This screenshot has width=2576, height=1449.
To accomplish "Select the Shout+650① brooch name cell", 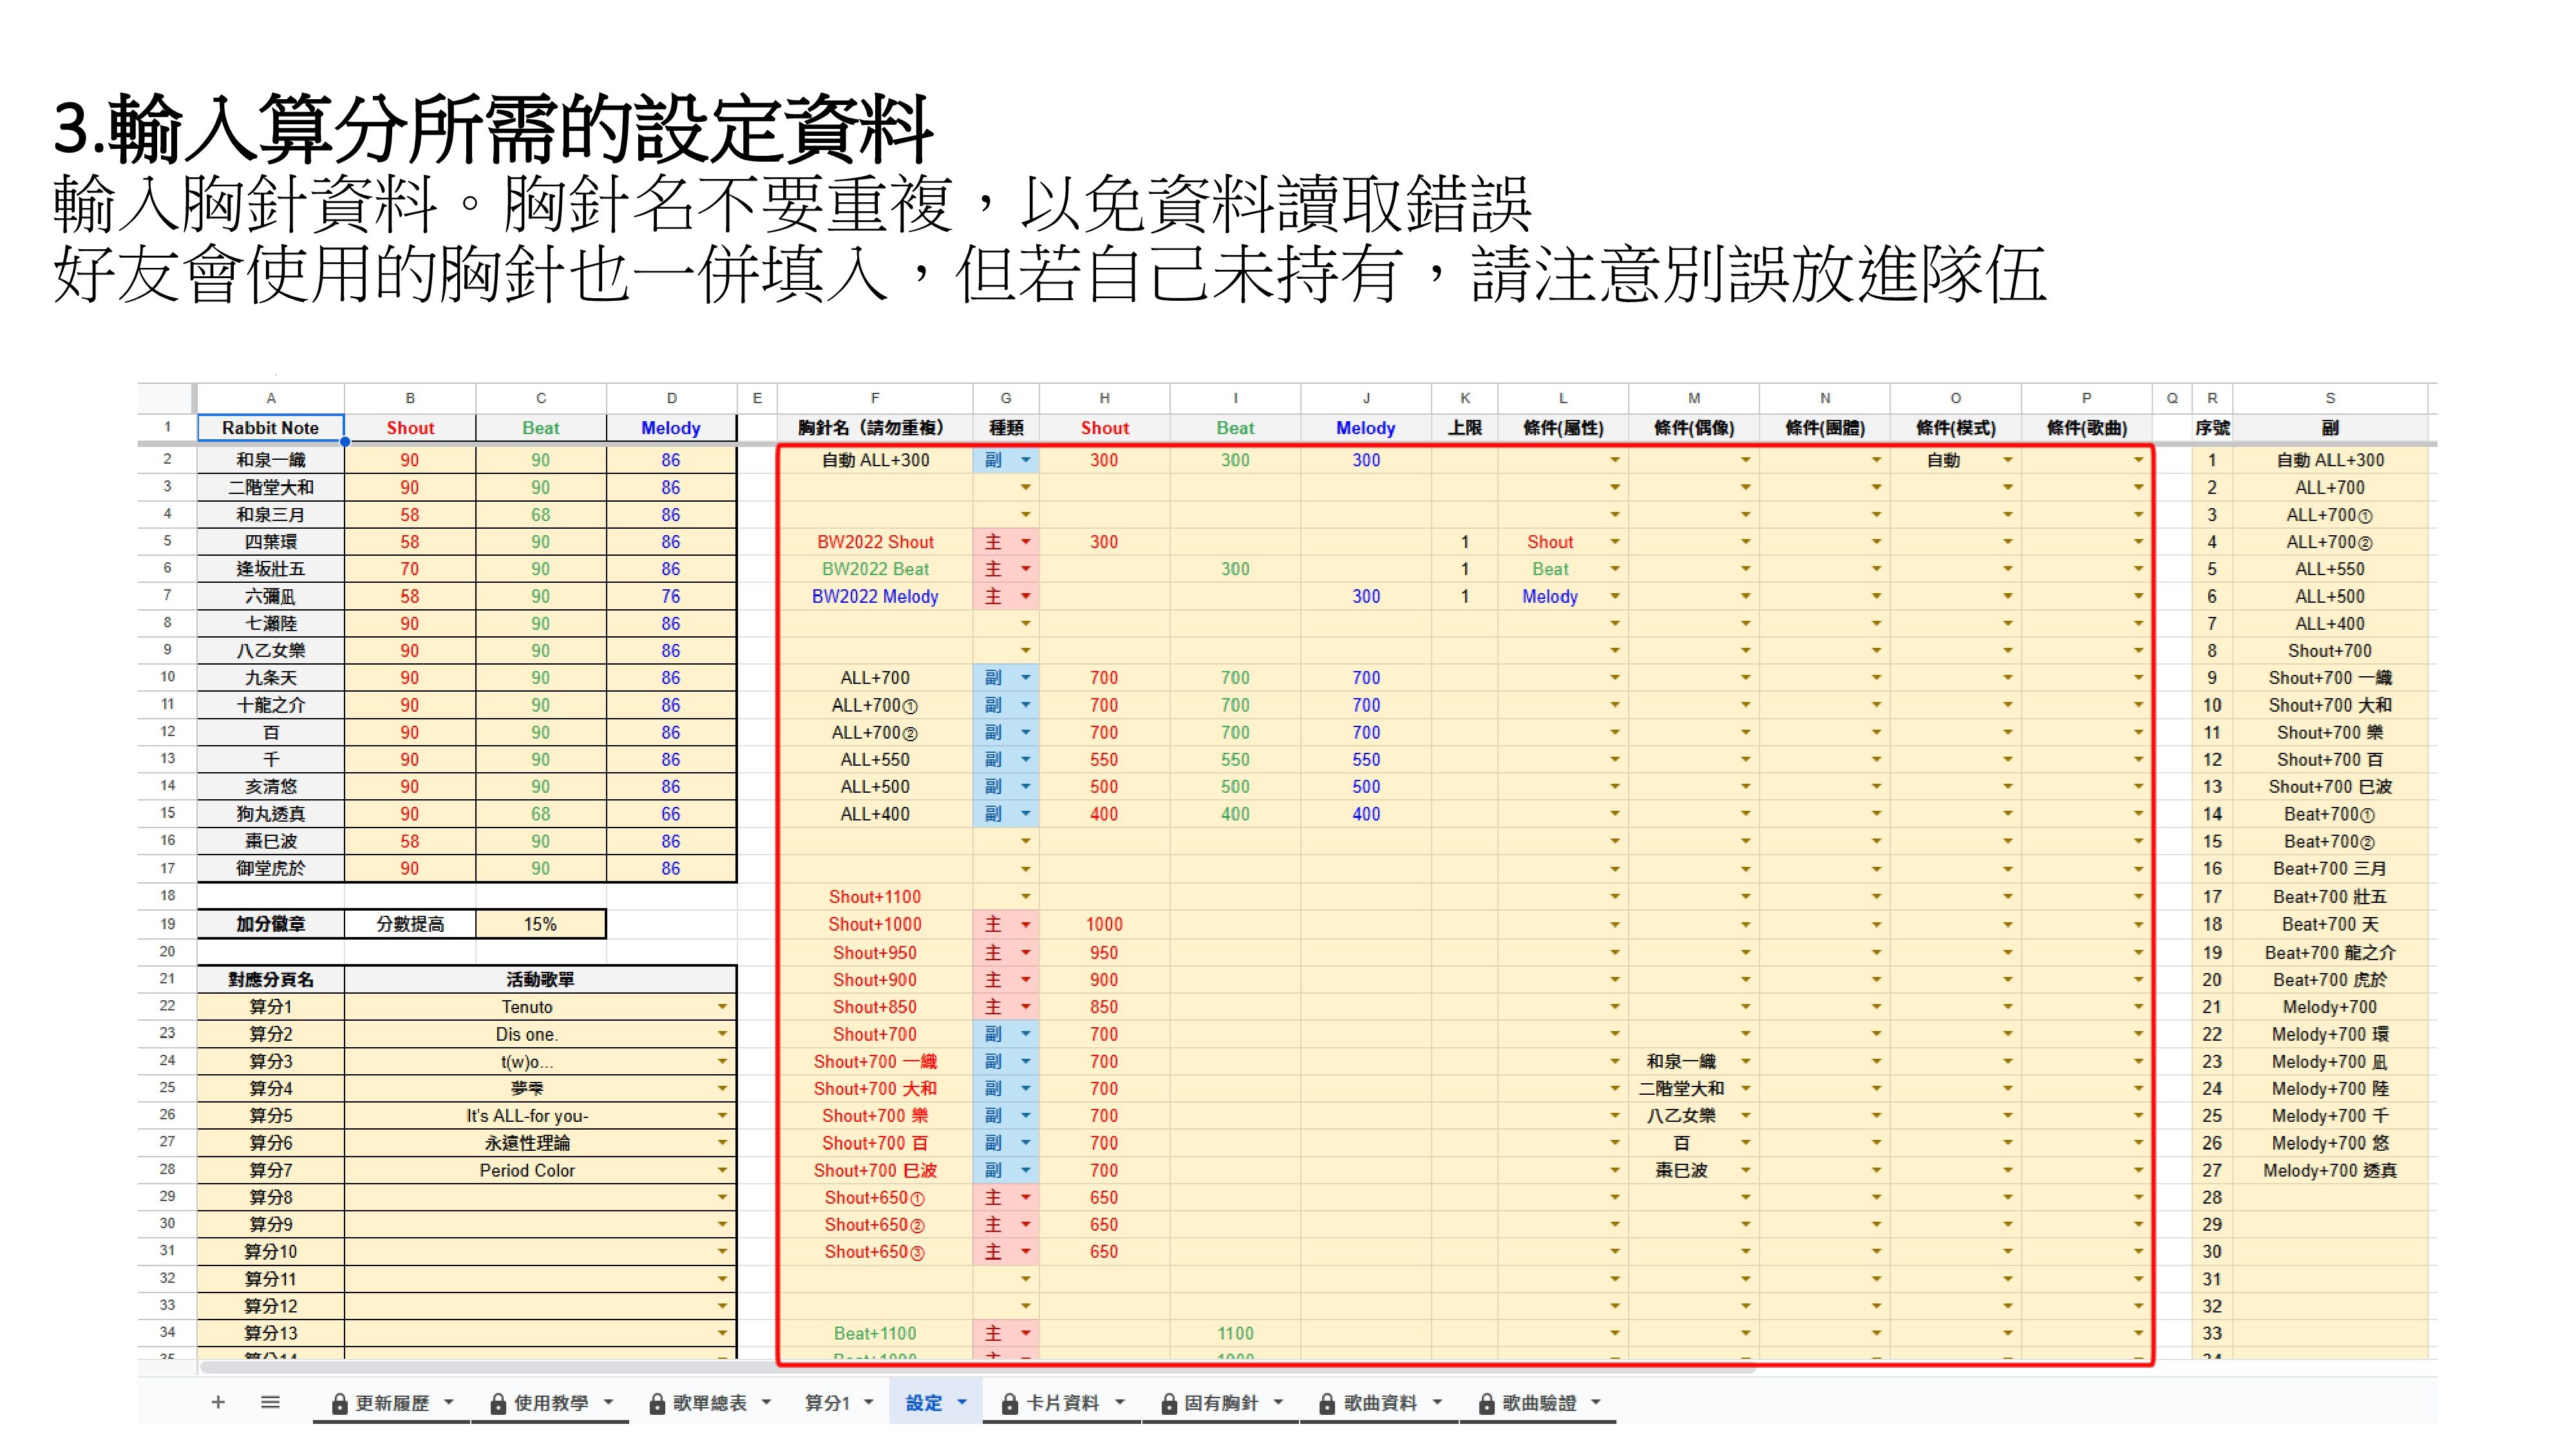I will [875, 1197].
